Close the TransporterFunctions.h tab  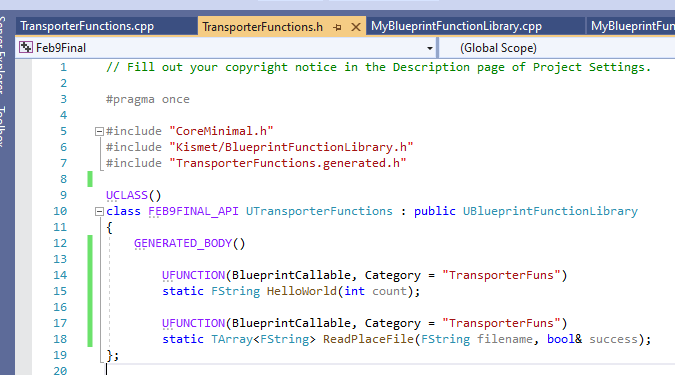point(356,28)
